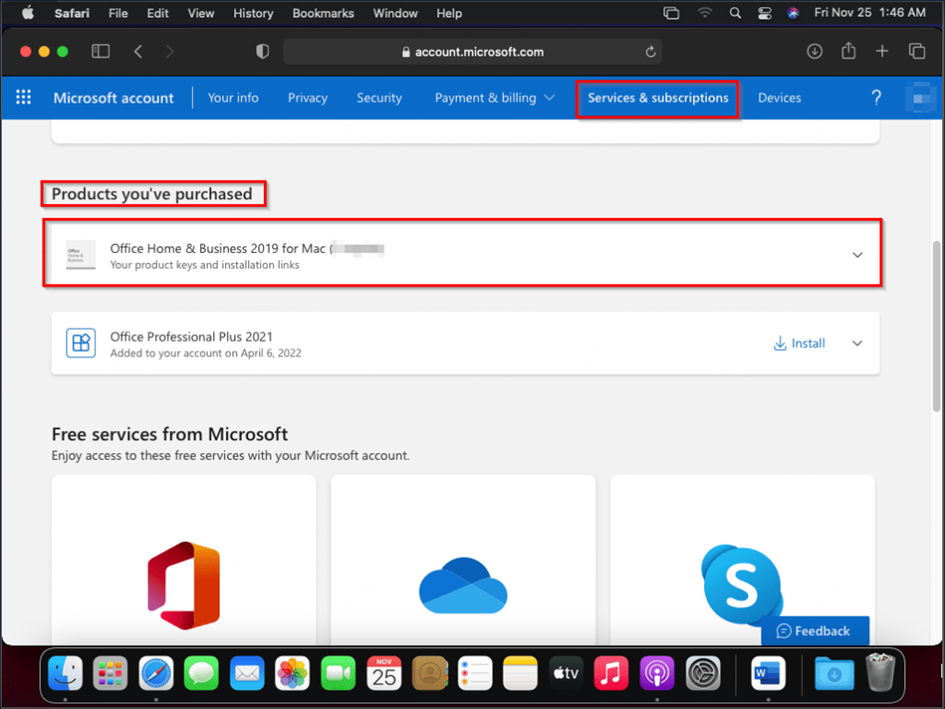Go to the Security tab
The image size is (945, 709).
point(379,98)
